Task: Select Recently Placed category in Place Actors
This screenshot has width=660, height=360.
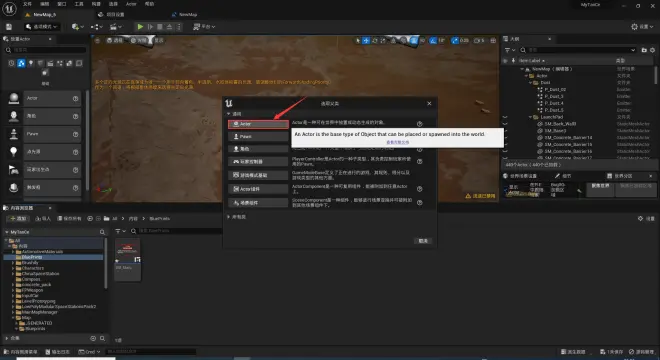Action: pos(11,63)
